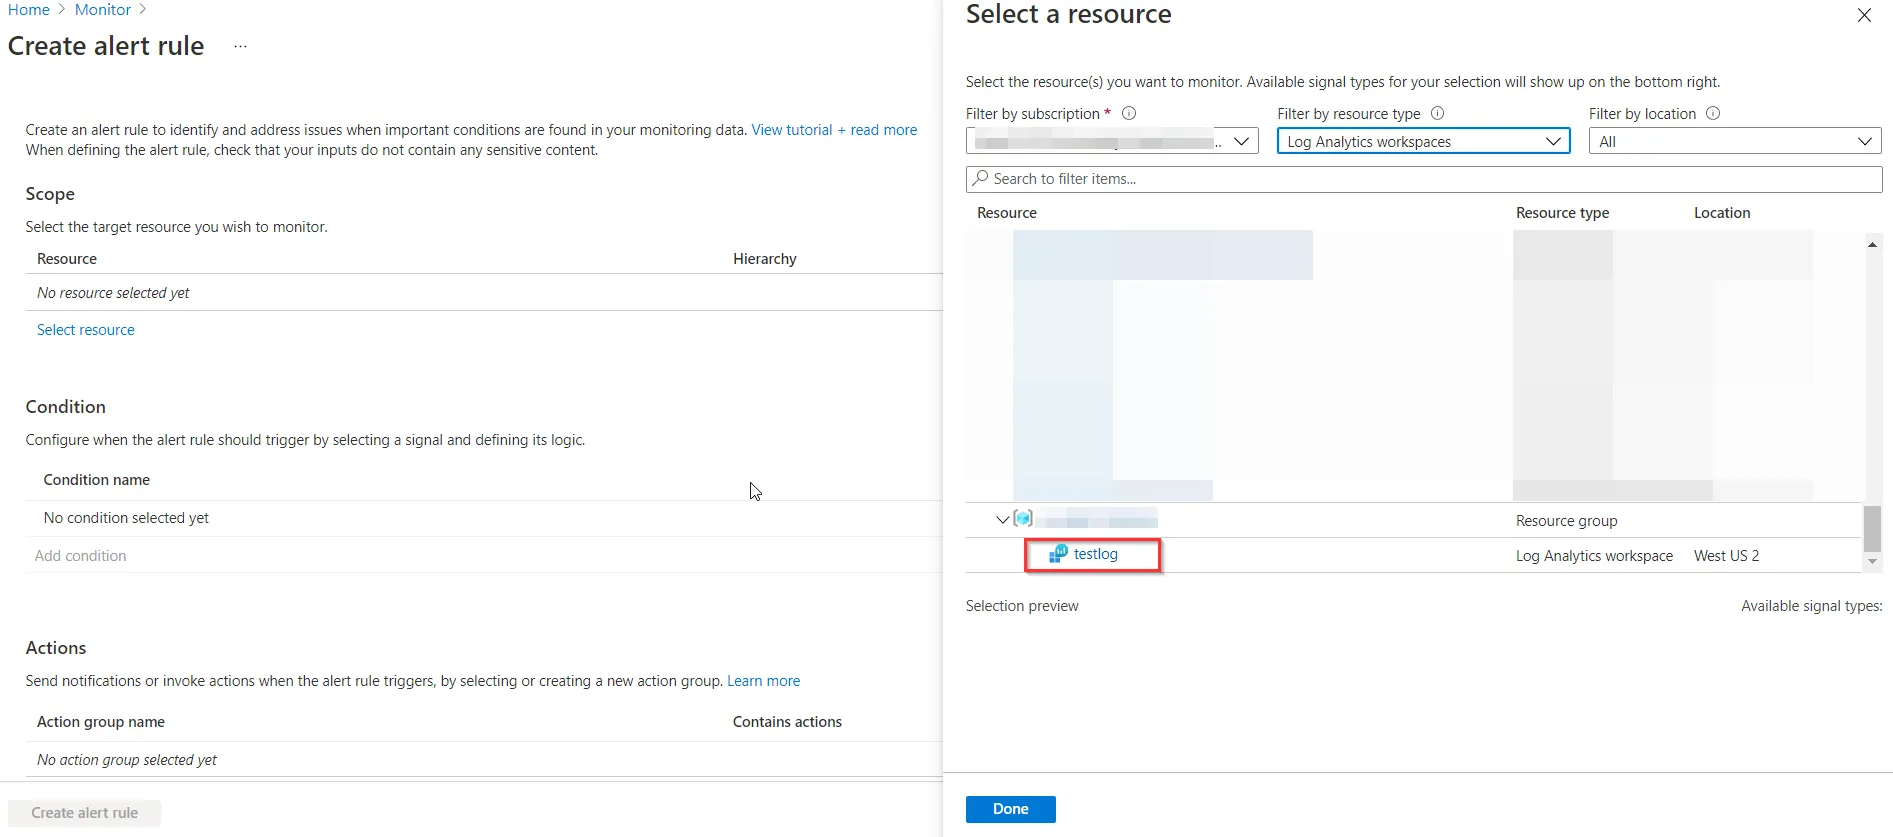Open the Log Analytics workspaces resource type dropdown
Screen dimensions: 1893x837
pos(1423,142)
